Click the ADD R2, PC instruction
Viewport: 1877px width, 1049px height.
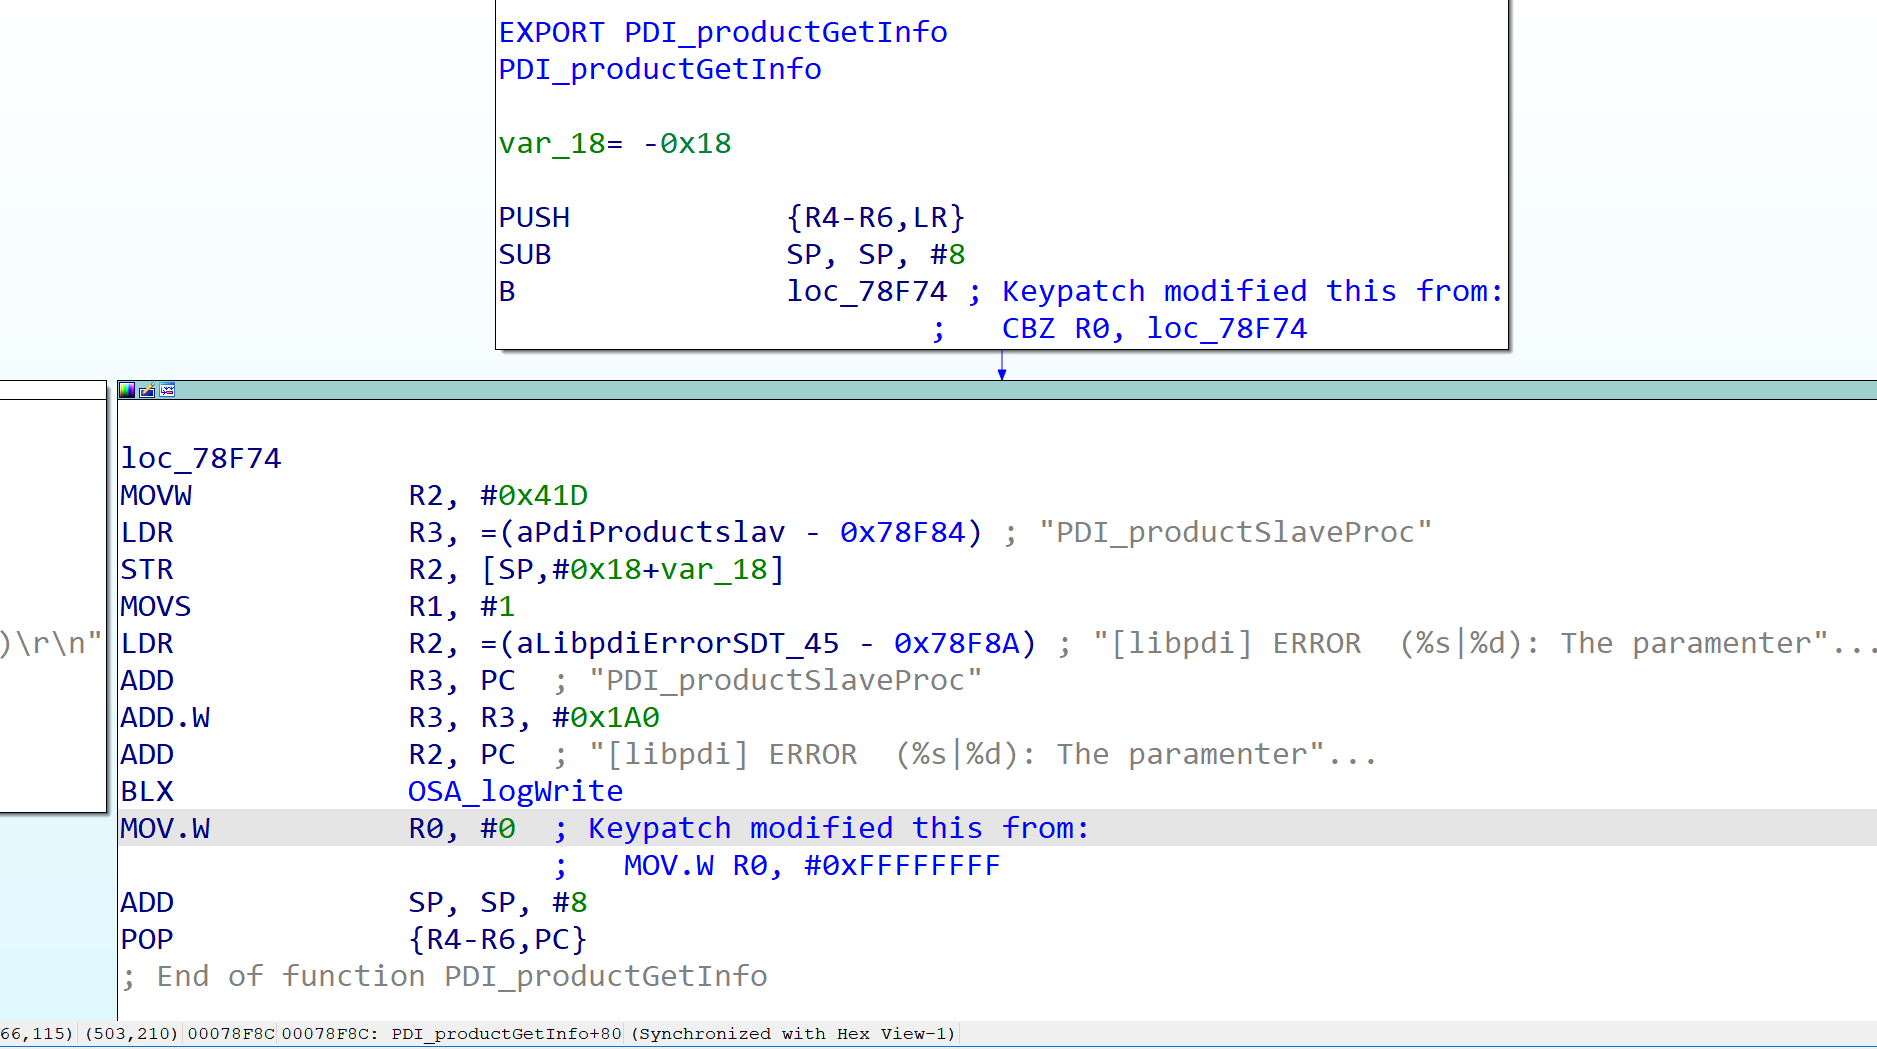[318, 754]
